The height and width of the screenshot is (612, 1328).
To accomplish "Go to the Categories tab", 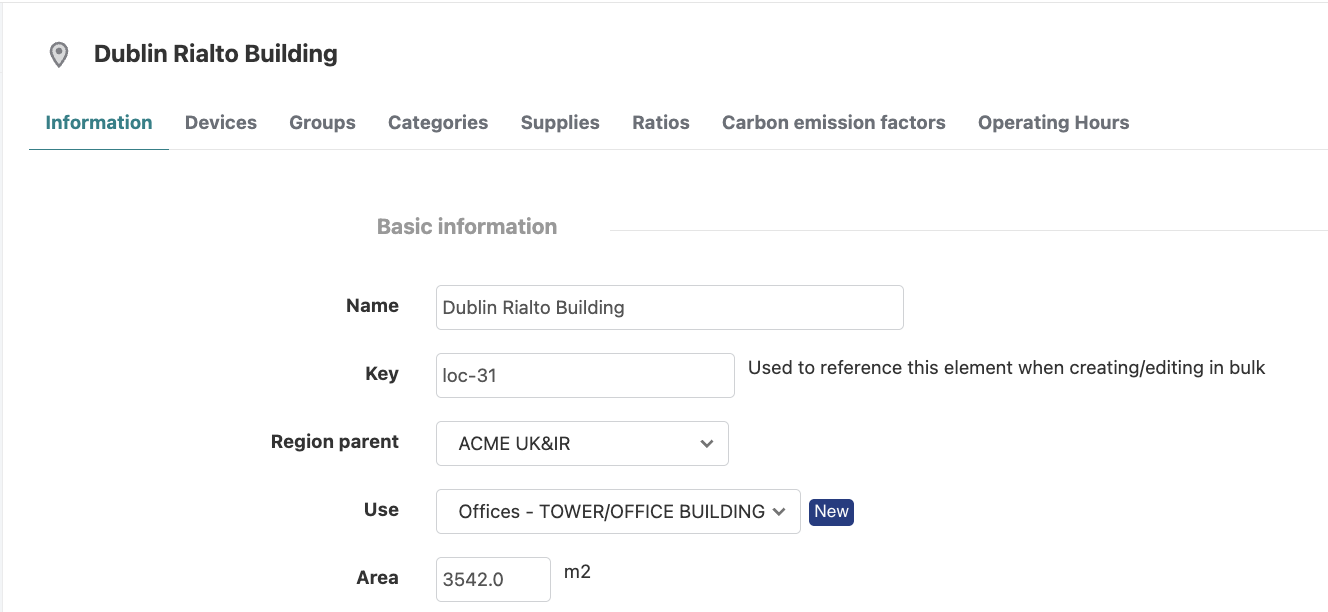I will pos(438,123).
